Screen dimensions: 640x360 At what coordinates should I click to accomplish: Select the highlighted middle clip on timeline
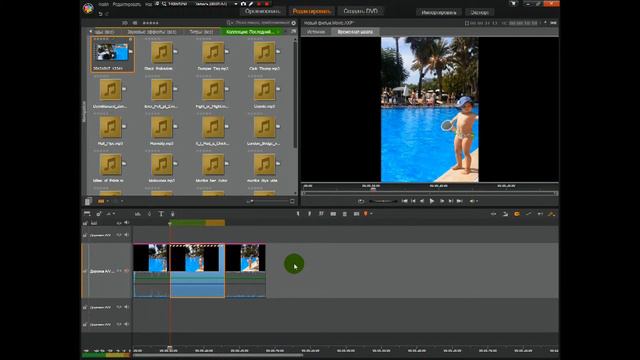tap(197, 271)
